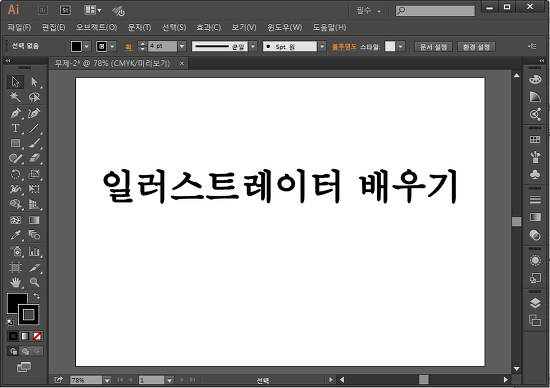Image resolution: width=550 pixels, height=388 pixels.
Task: Open artboard number dropdown
Action: tap(169, 380)
